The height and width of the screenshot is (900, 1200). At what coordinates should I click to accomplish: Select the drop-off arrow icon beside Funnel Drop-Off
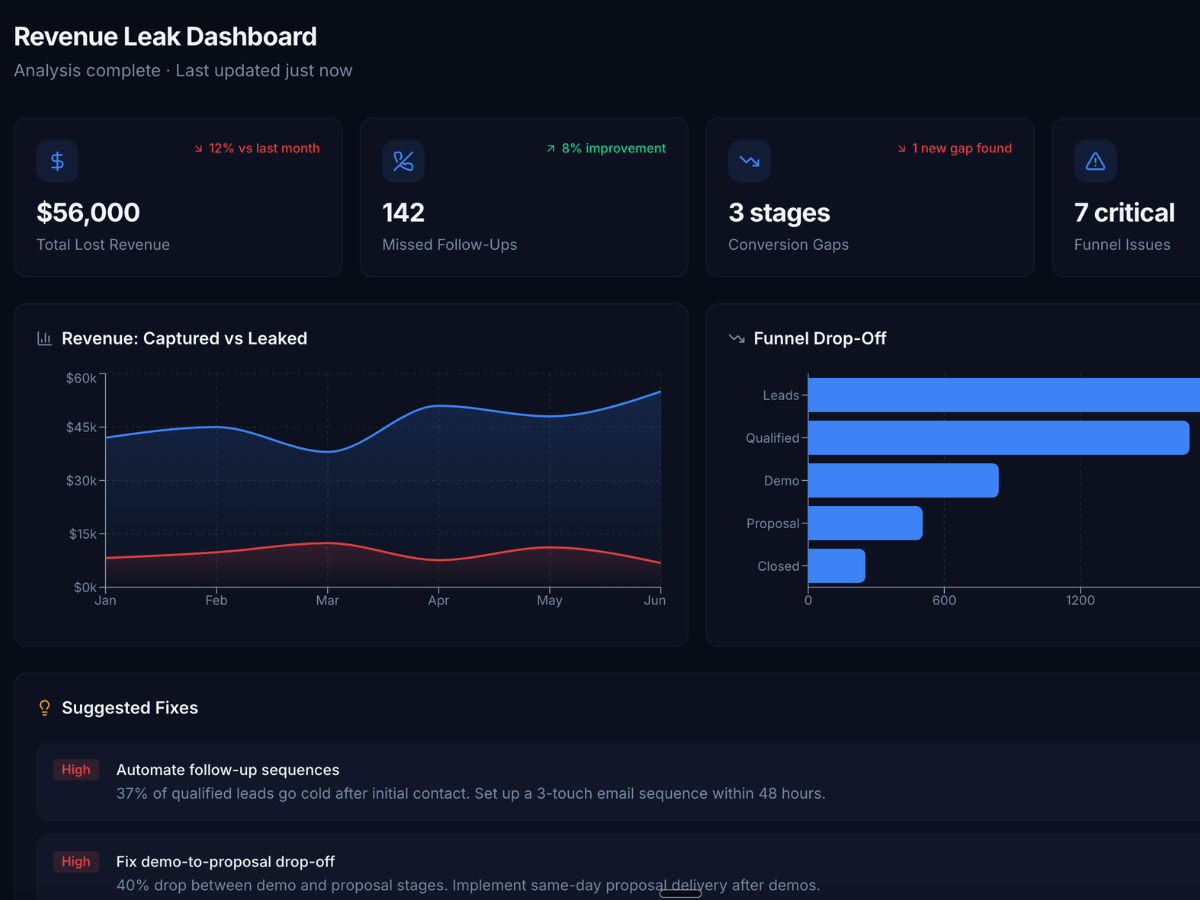[736, 338]
